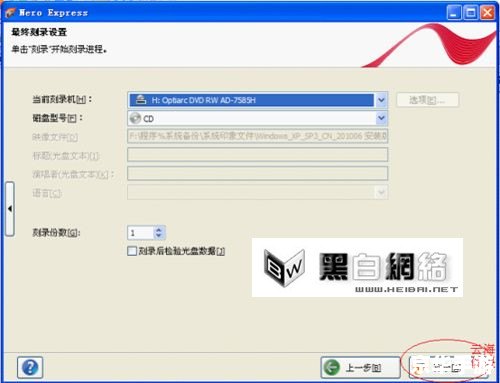The width and height of the screenshot is (500, 383).
Task: Click the greyed Options button beside recorder
Action: coord(428,100)
